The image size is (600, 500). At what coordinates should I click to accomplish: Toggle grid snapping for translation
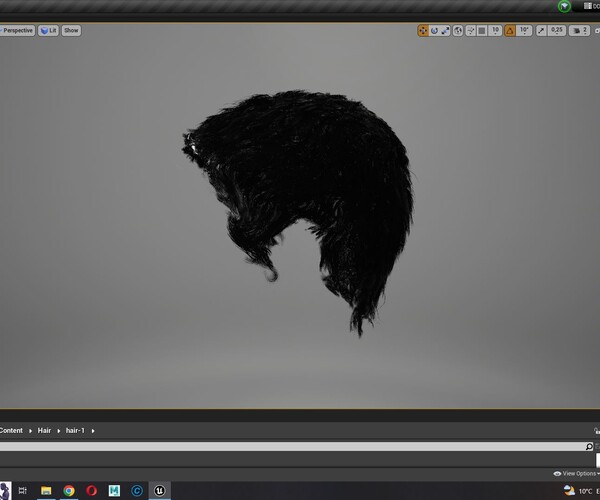(x=482, y=31)
